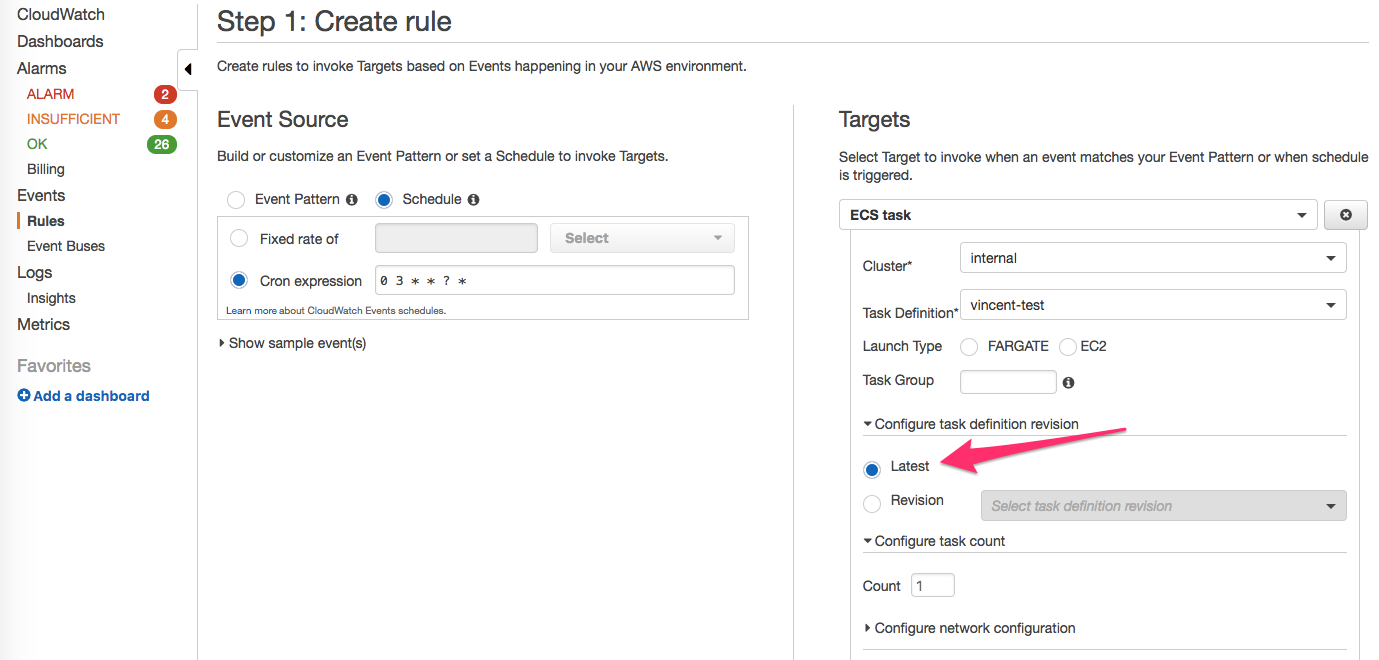Image resolution: width=1379 pixels, height=660 pixels.
Task: Open the ECS task target type dropdown
Action: 1078,215
